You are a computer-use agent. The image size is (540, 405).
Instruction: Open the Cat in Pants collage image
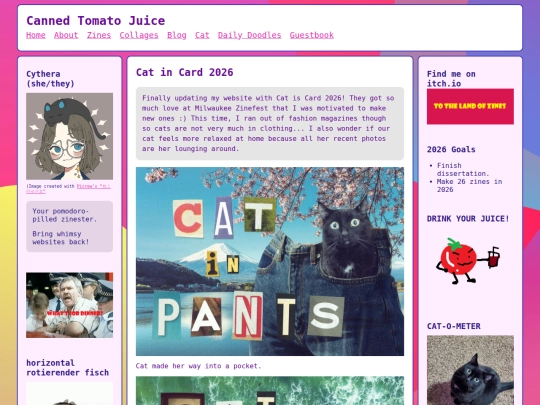pyautogui.click(x=270, y=261)
